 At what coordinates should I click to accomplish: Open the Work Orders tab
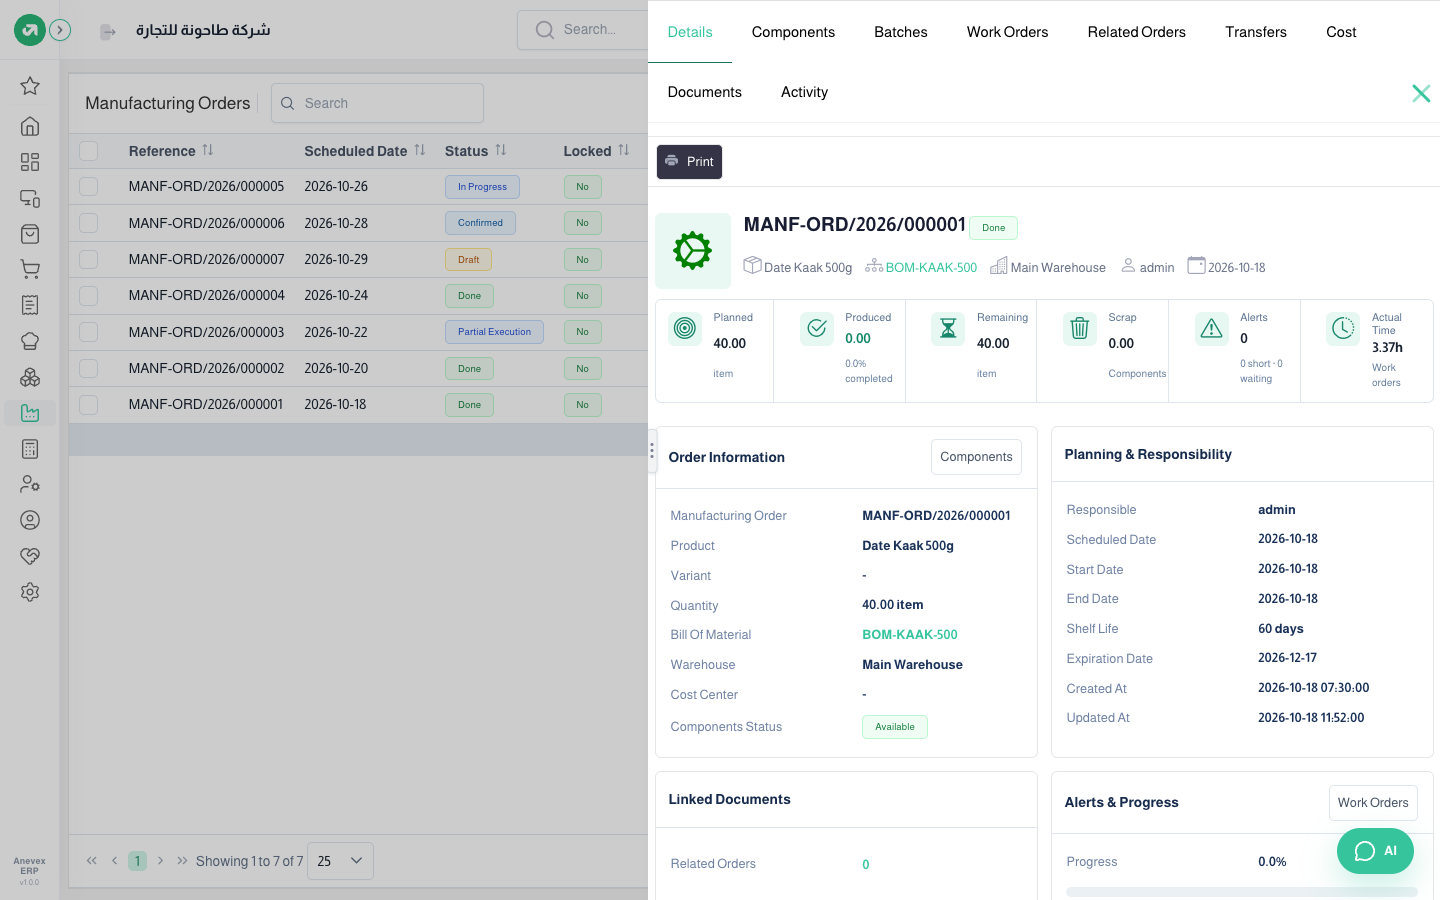1007,32
